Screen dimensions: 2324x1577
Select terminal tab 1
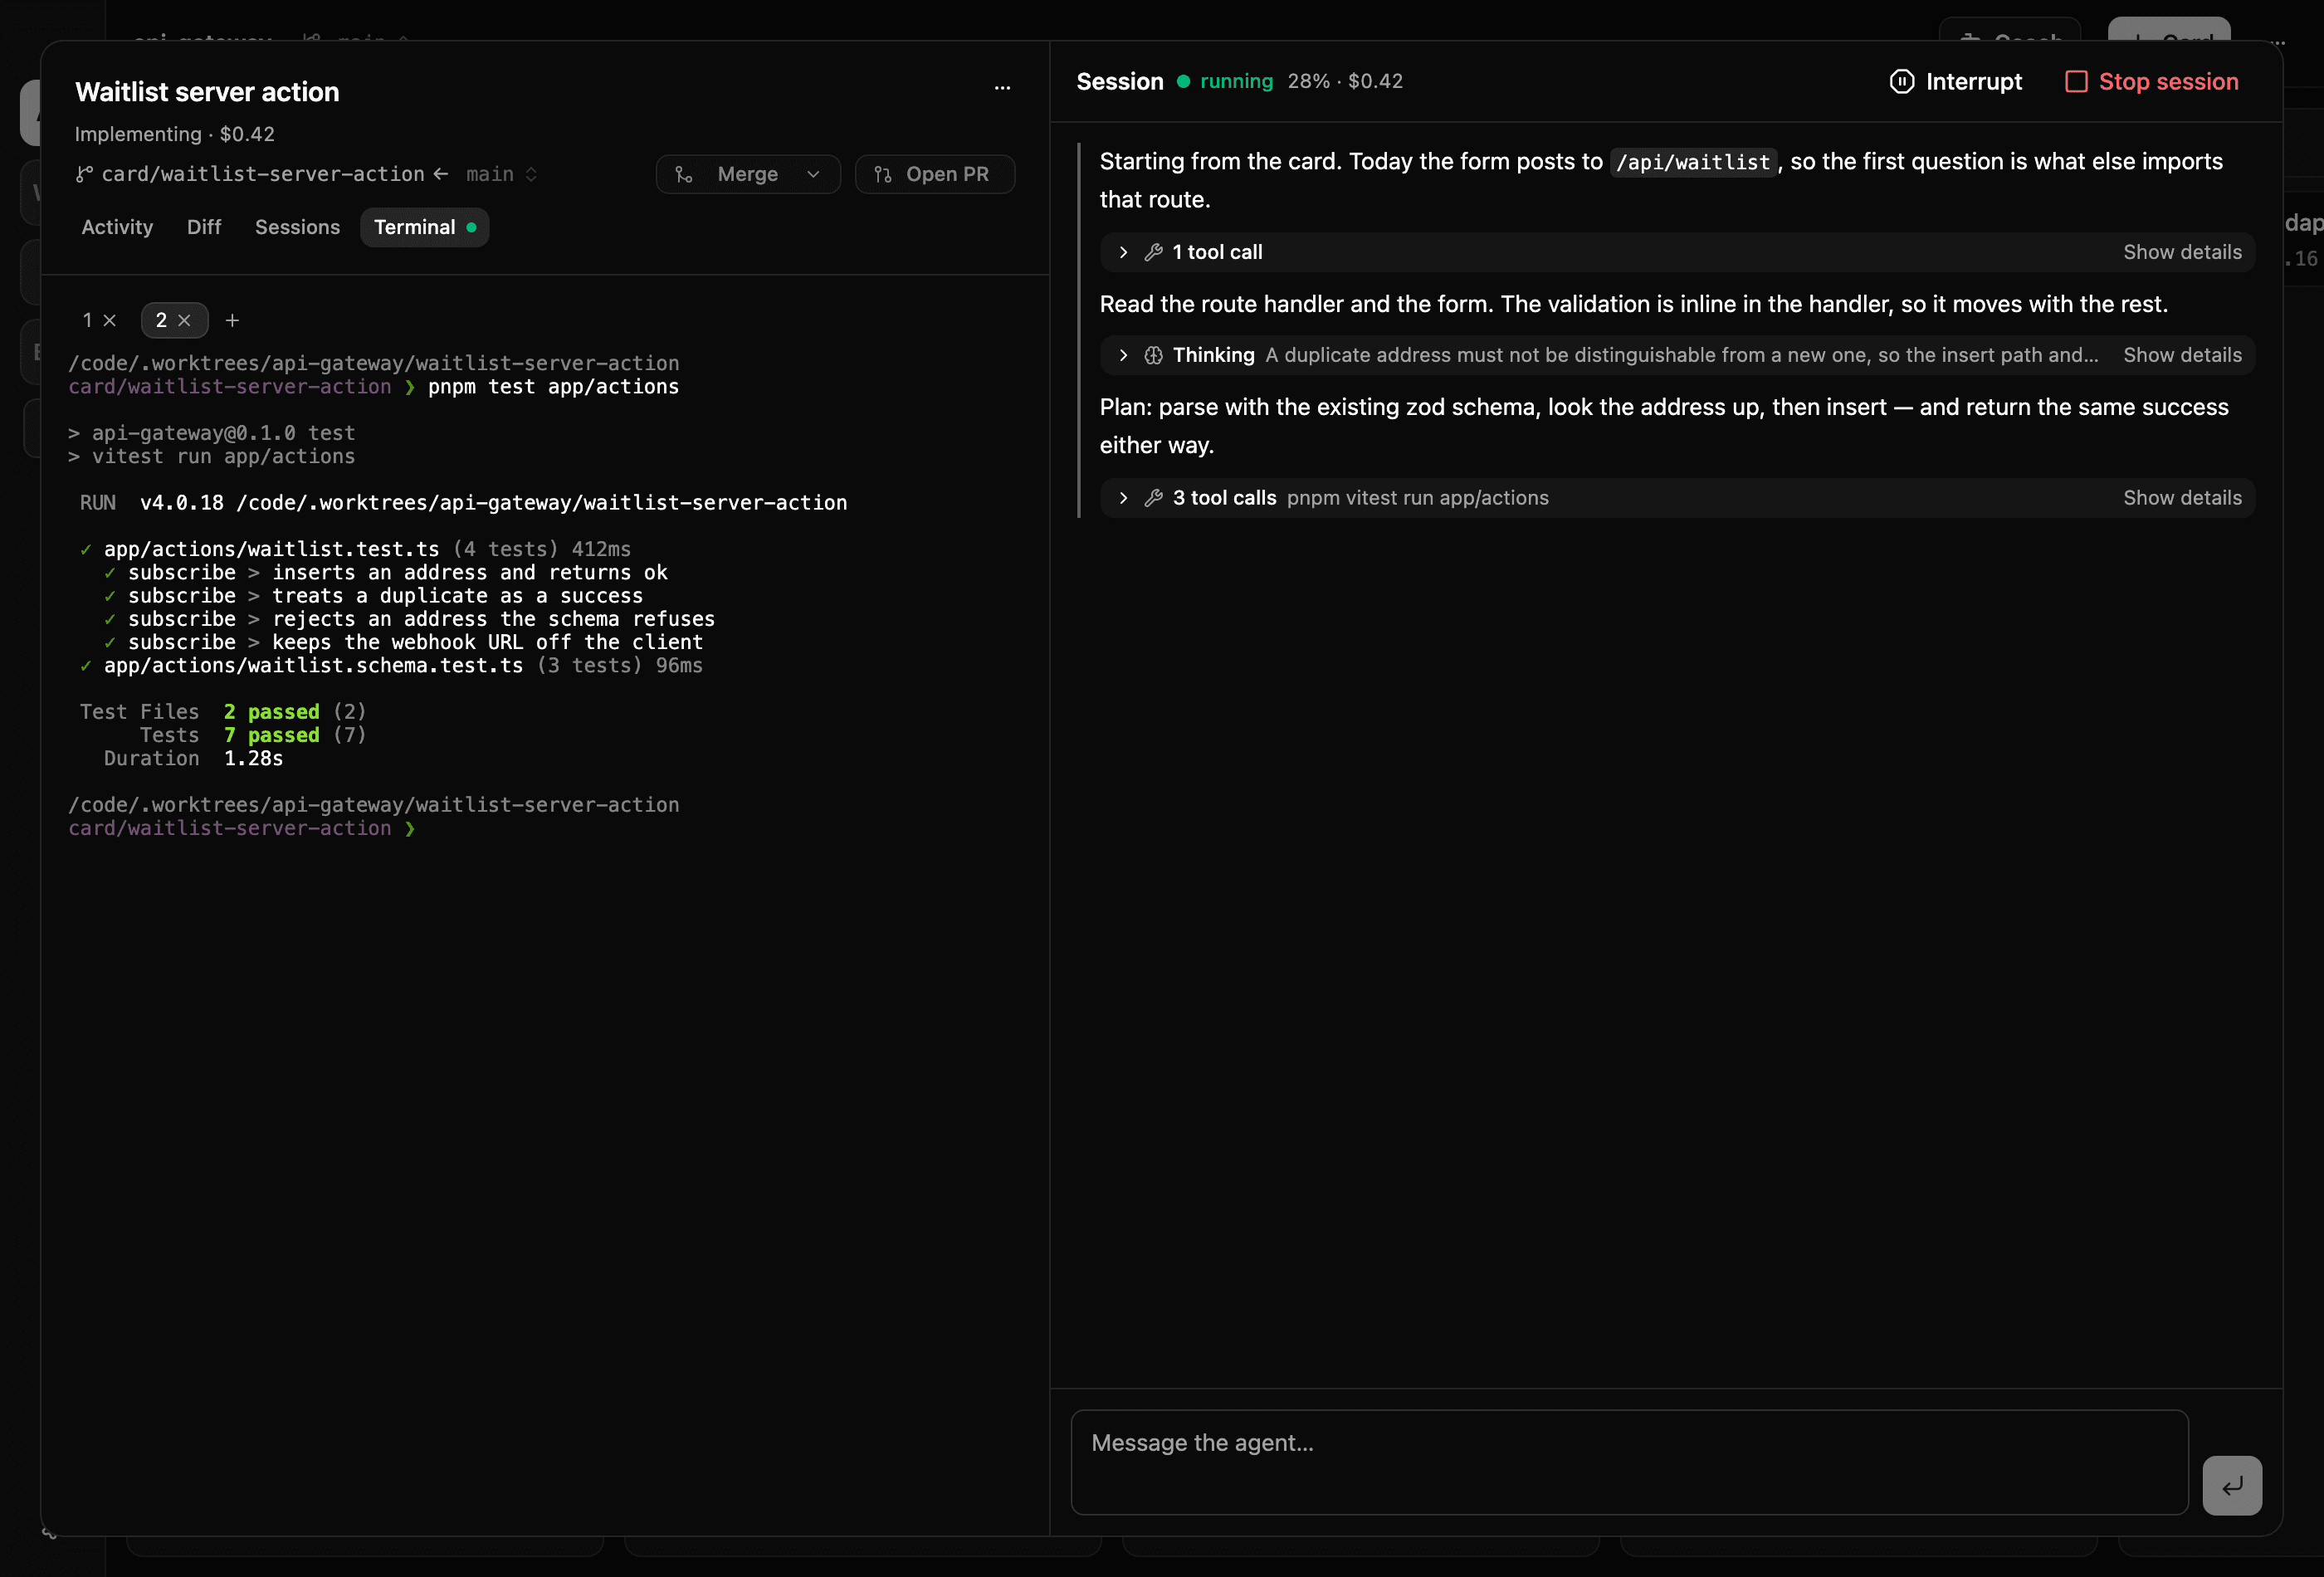pos(87,320)
